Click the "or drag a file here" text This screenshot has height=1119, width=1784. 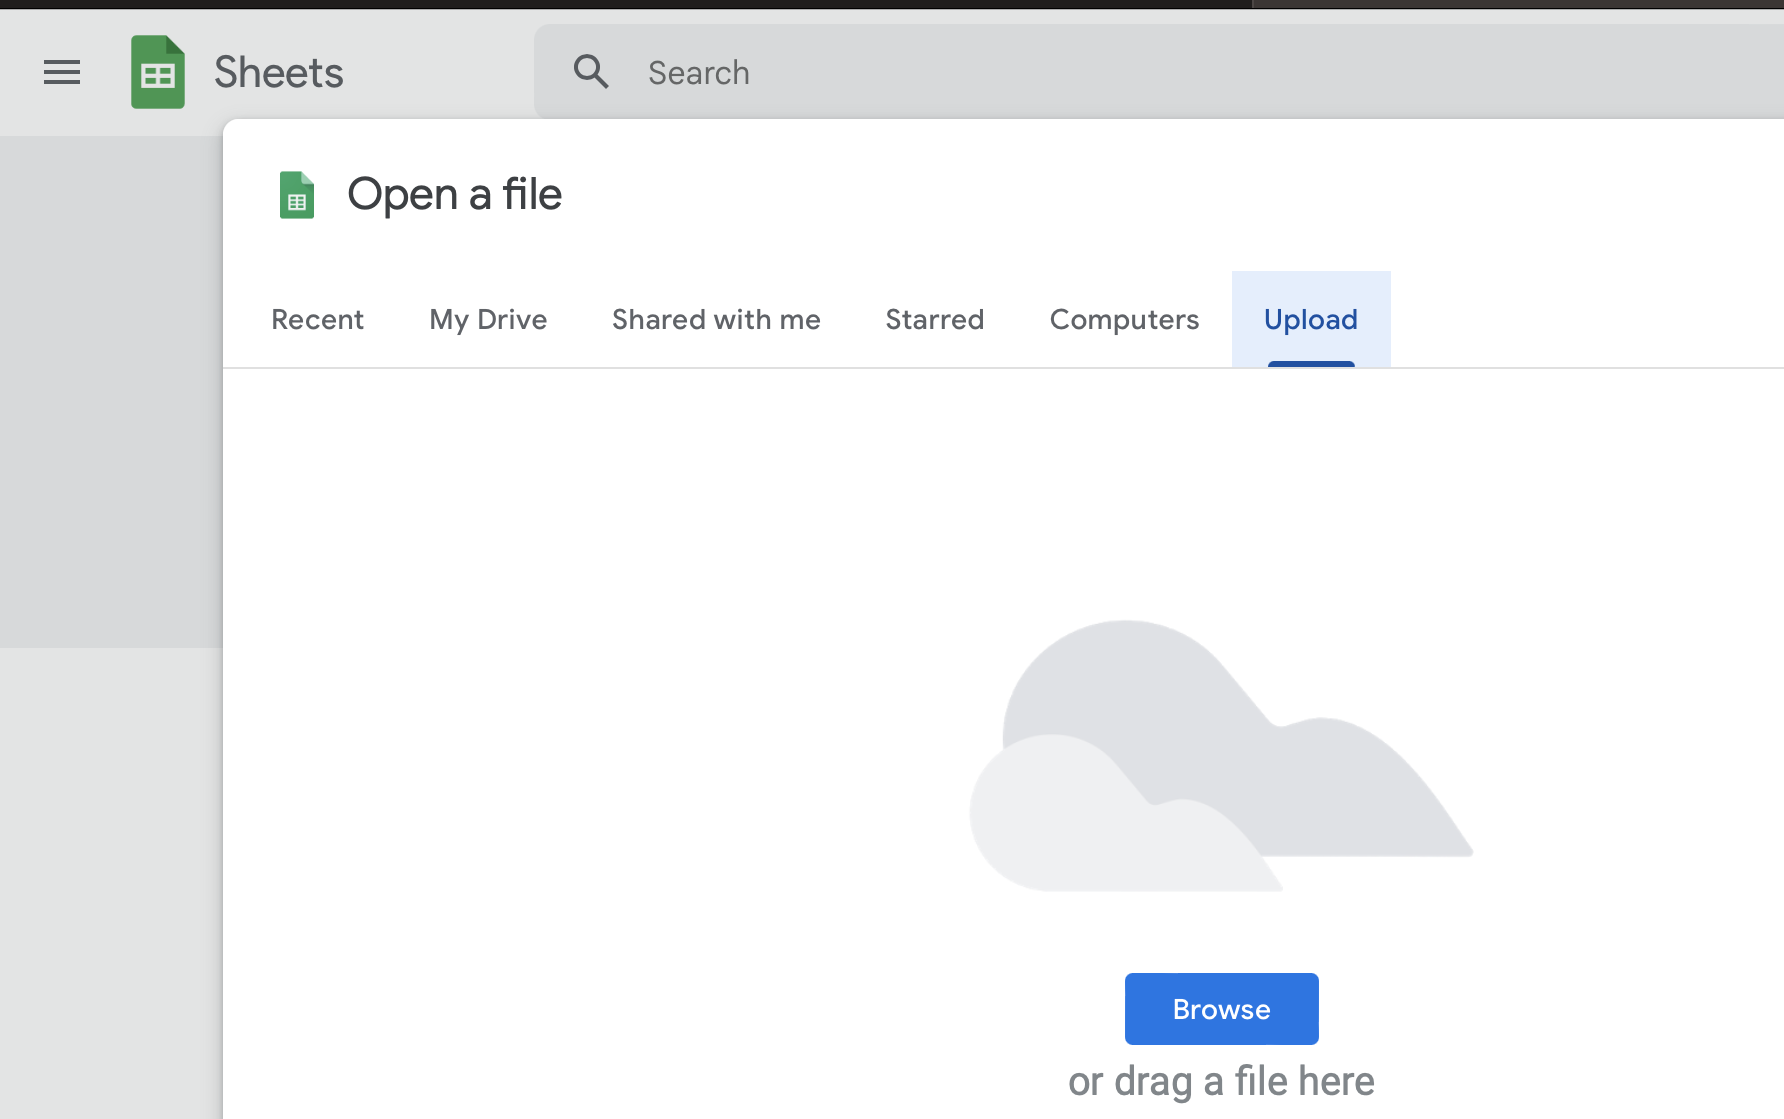click(1221, 1082)
